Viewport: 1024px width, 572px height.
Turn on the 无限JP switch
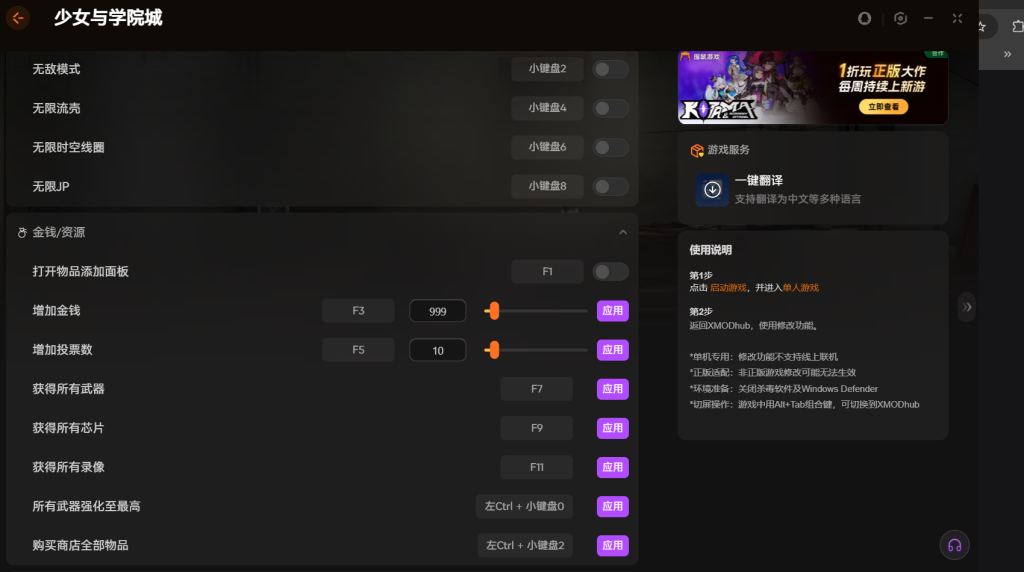(610, 187)
